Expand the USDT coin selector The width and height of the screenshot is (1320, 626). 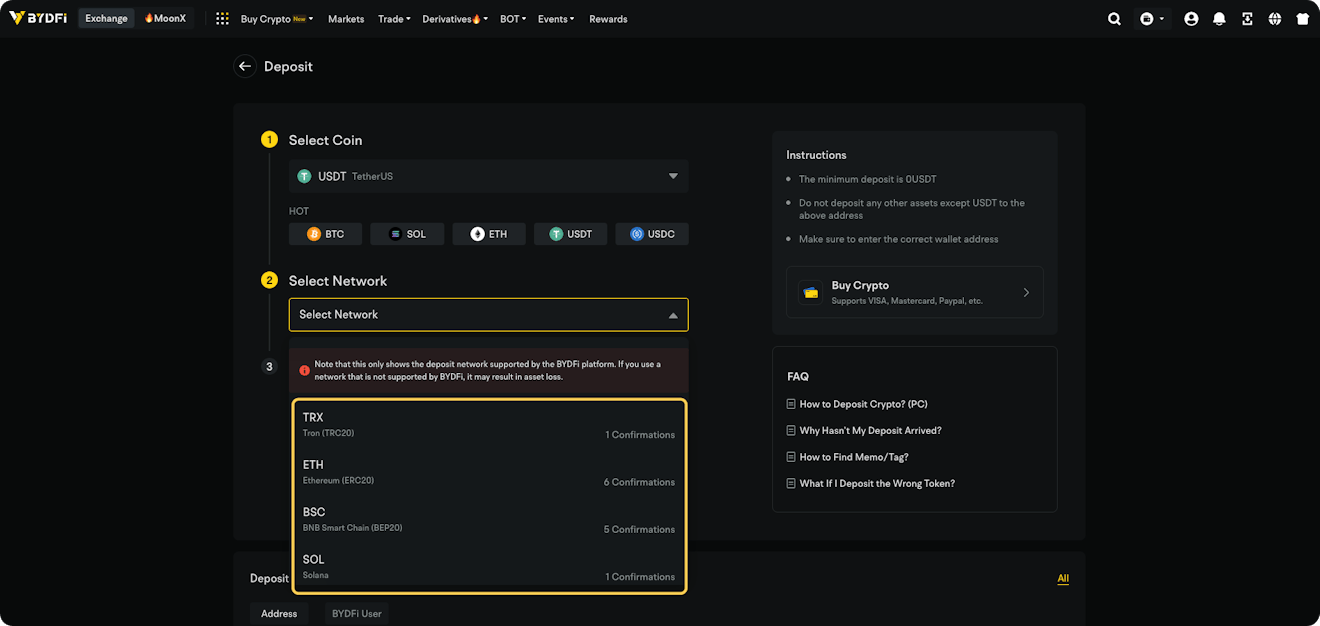click(488, 176)
